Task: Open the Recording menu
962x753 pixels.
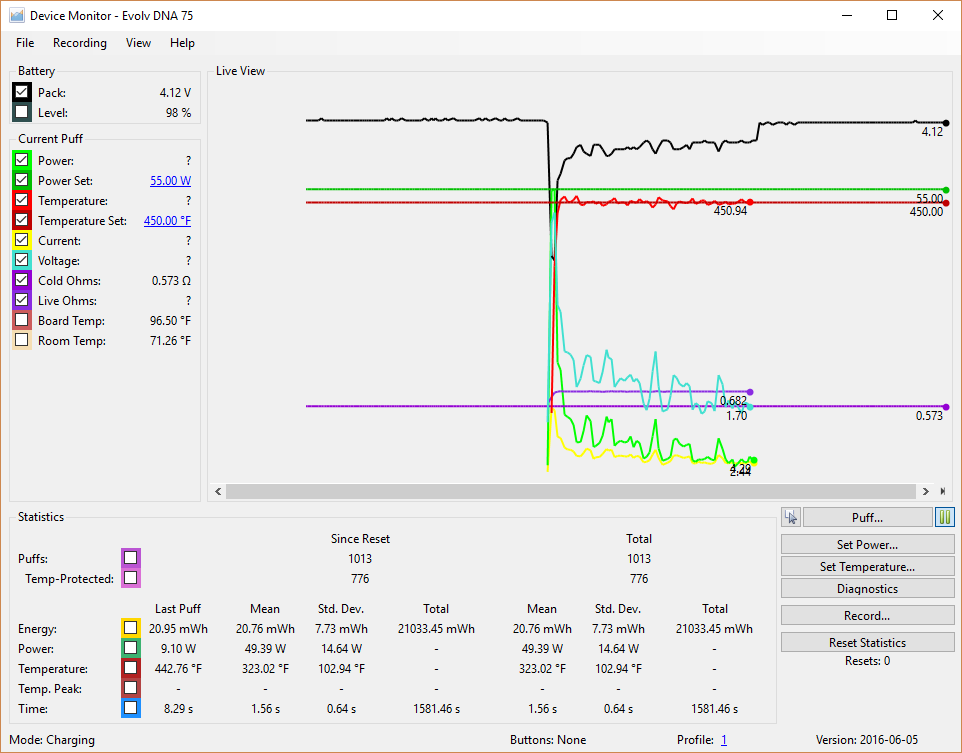Action: [x=80, y=43]
